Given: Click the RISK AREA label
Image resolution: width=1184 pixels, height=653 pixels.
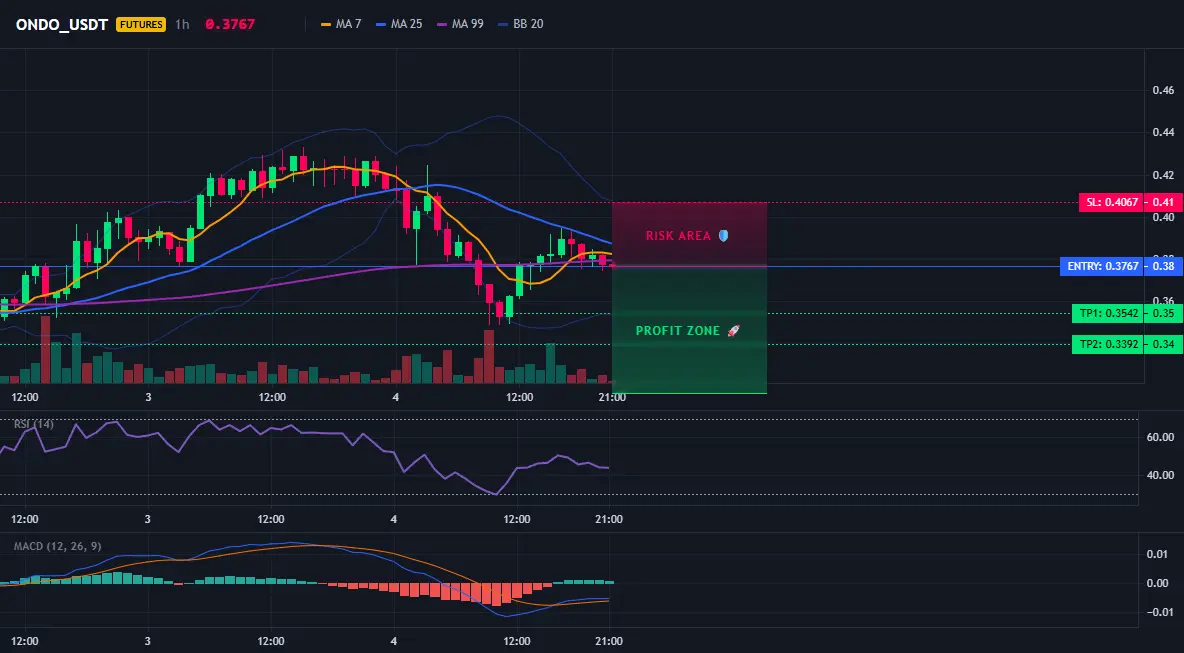Looking at the screenshot, I should tap(678, 236).
